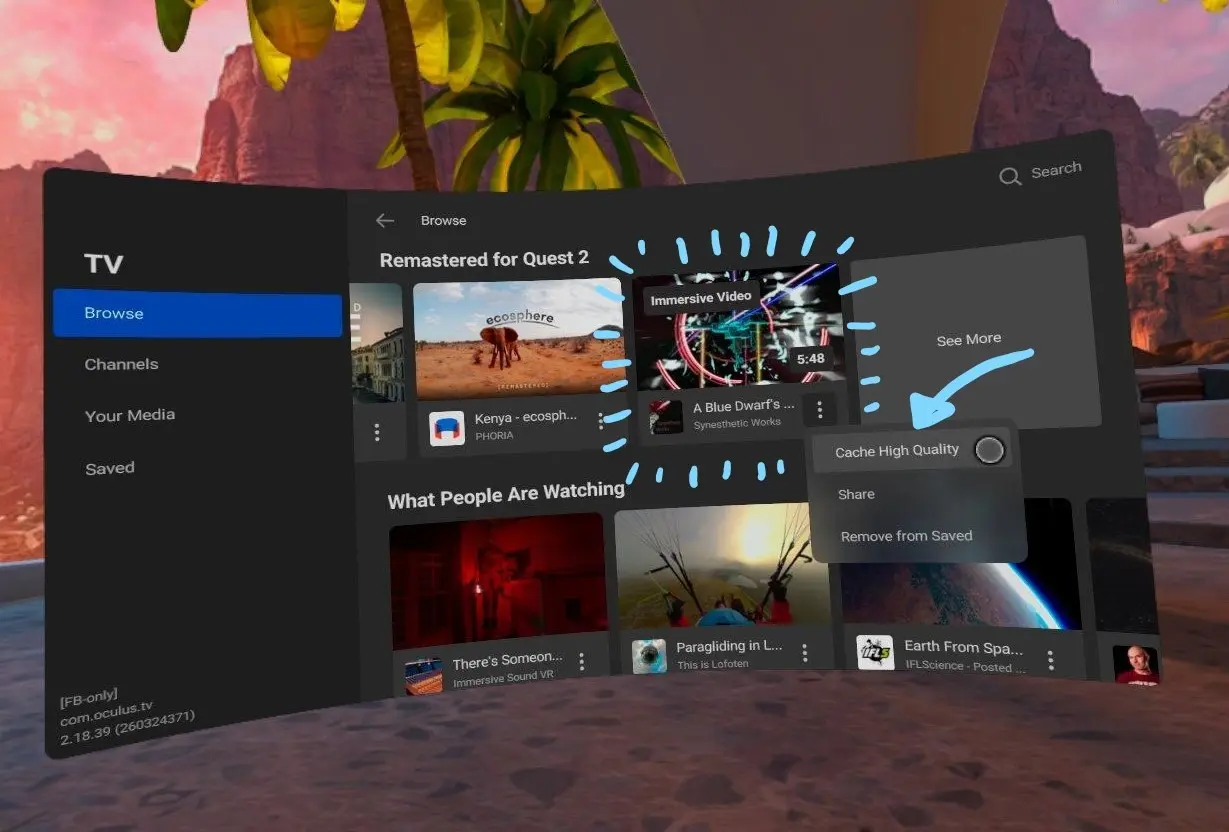Viewport: 1229px width, 832px height.
Task: Choose Remove from Saved menu entry
Action: click(x=906, y=536)
